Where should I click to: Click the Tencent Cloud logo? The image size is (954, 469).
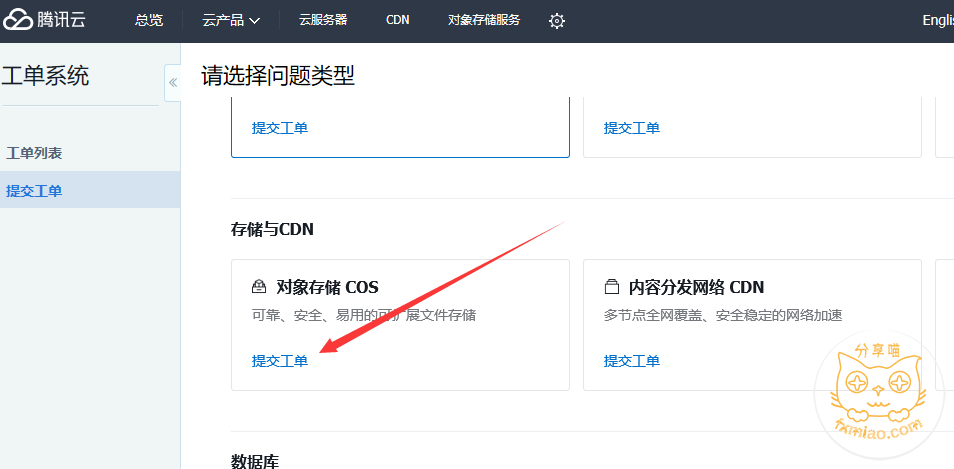pos(44,20)
